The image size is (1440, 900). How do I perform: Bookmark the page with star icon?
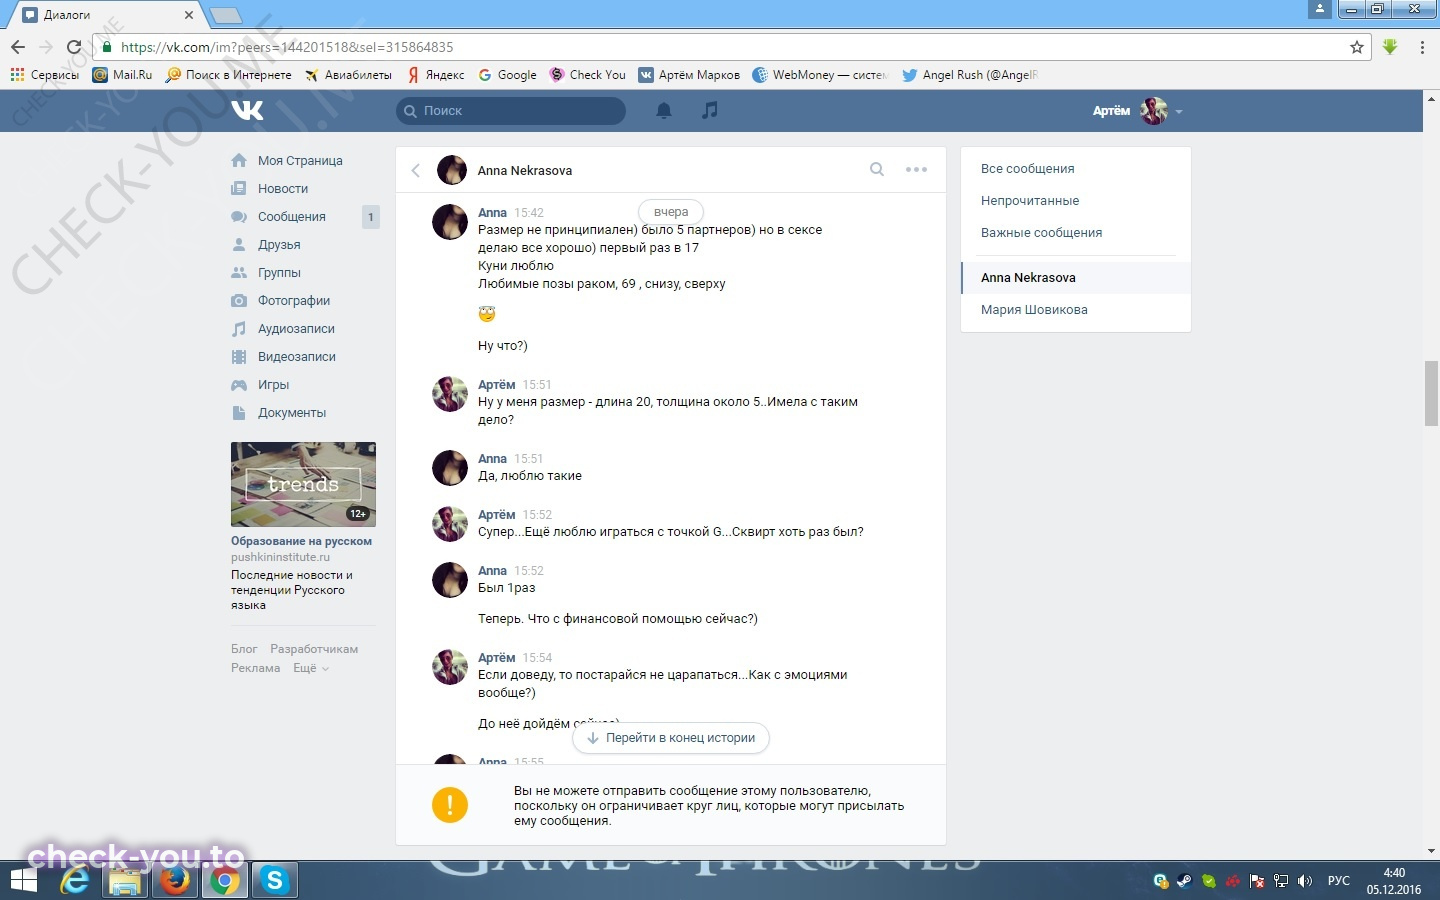click(x=1357, y=47)
